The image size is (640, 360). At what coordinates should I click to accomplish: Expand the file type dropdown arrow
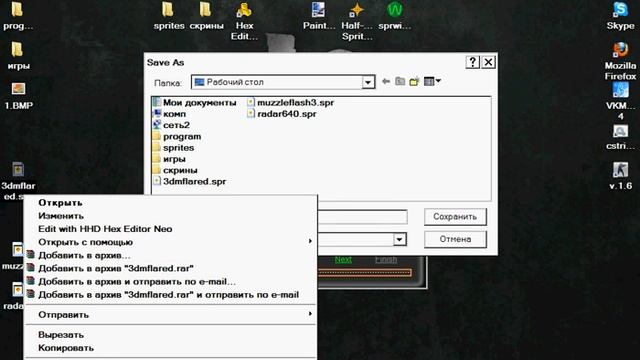click(x=400, y=239)
